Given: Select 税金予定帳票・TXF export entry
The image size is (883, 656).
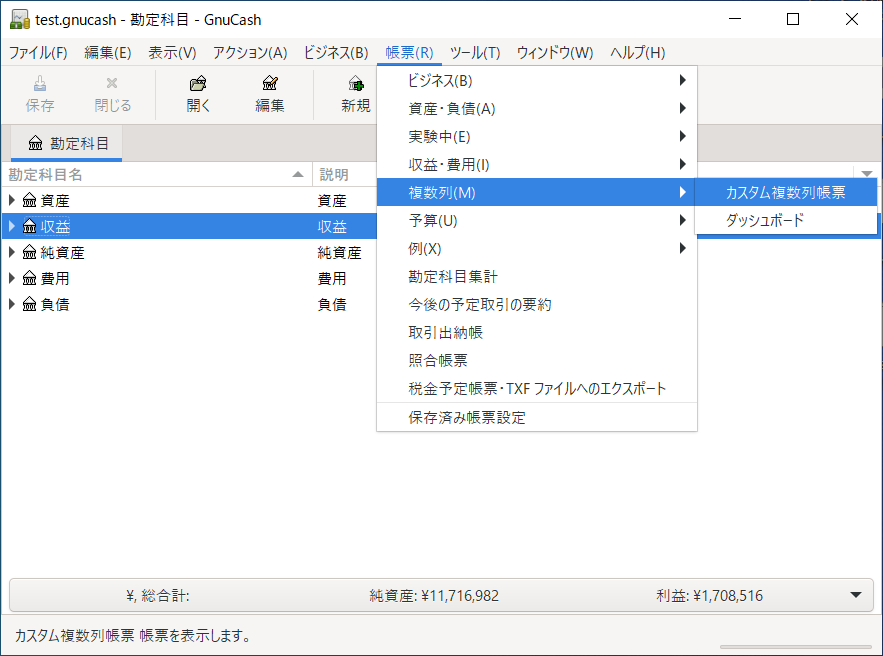Looking at the screenshot, I should tap(537, 388).
